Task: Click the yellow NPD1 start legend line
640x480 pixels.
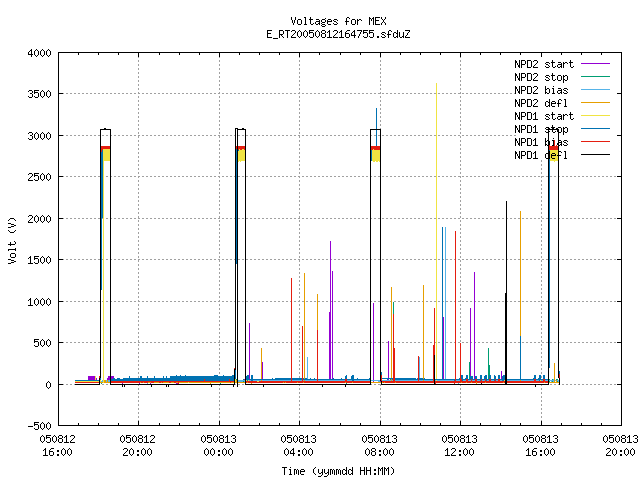Action: coord(595,116)
